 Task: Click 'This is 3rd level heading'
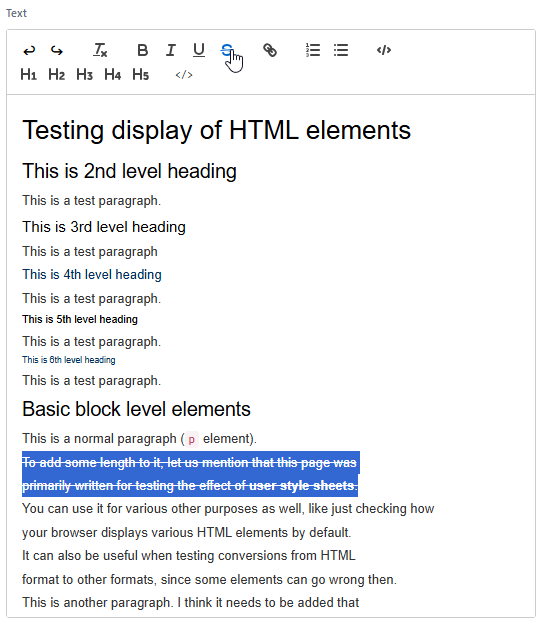tap(104, 227)
